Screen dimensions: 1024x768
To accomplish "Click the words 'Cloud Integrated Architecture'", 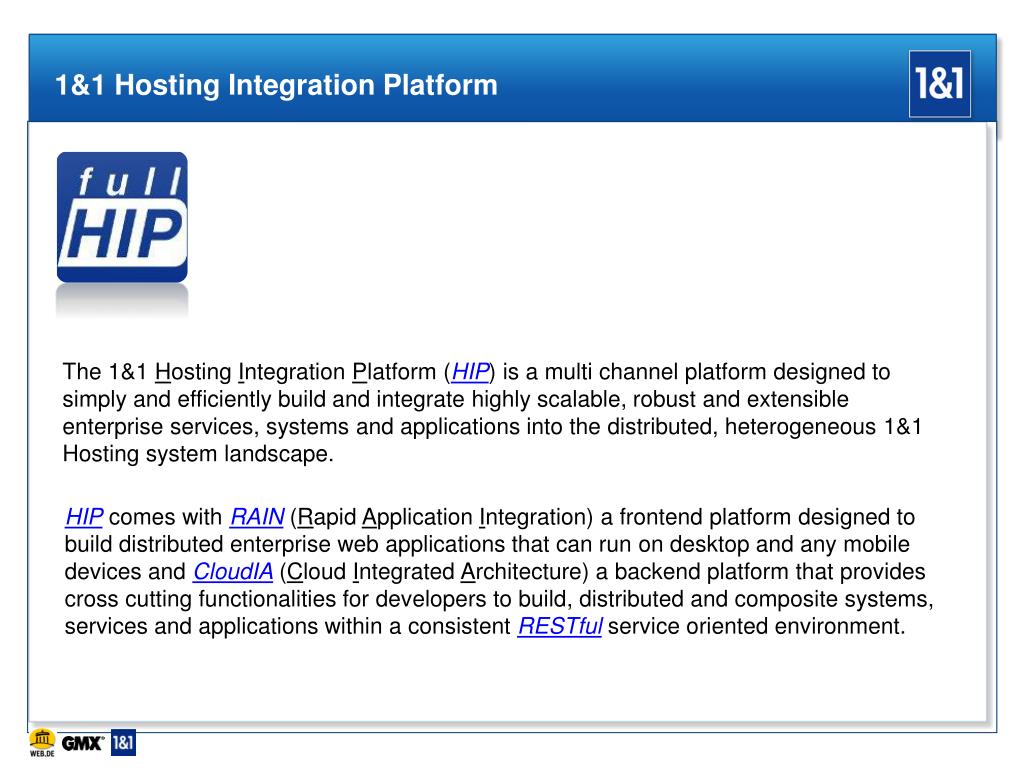I will (434, 571).
